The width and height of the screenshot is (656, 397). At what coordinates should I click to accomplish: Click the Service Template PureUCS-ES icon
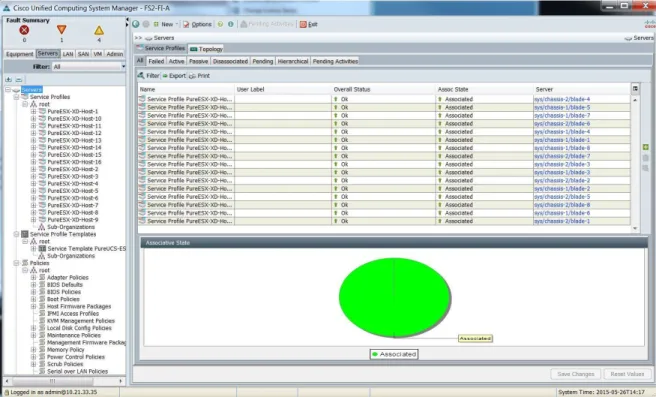tap(42, 248)
